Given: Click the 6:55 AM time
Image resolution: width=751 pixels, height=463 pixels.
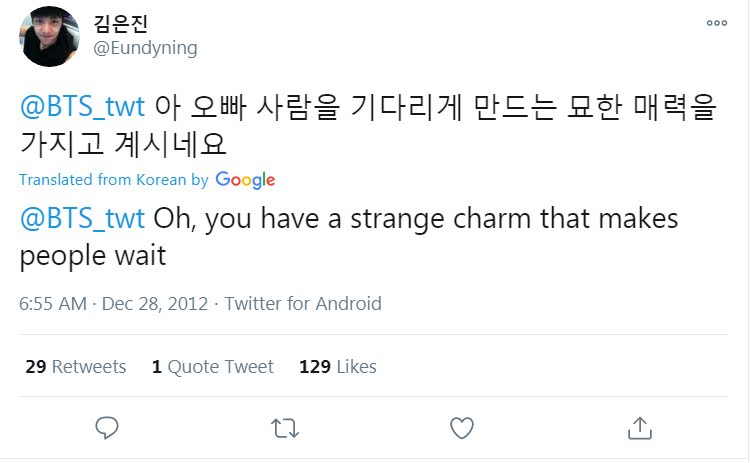Looking at the screenshot, I should (51, 303).
